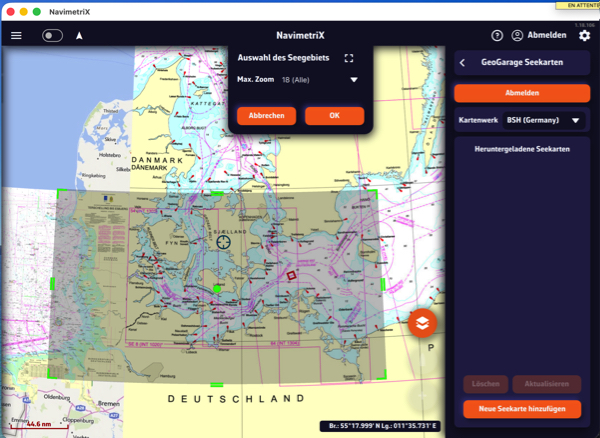
Task: Select top edge green handle
Action: tap(217, 194)
